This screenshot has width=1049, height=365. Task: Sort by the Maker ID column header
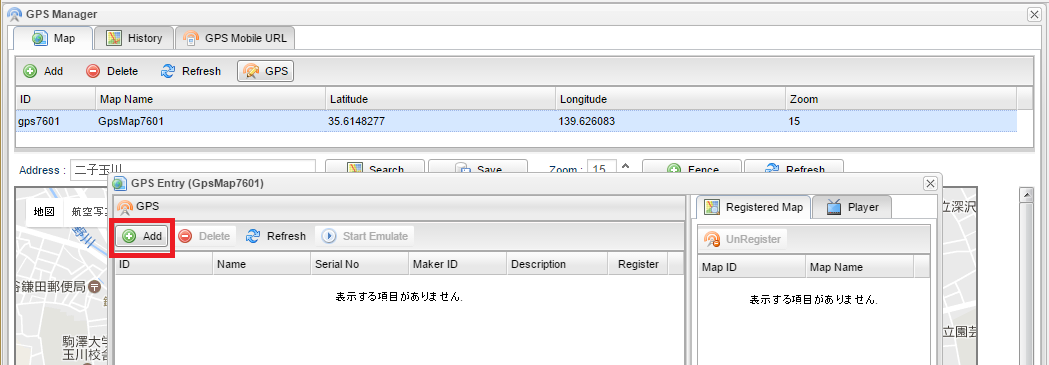(458, 264)
